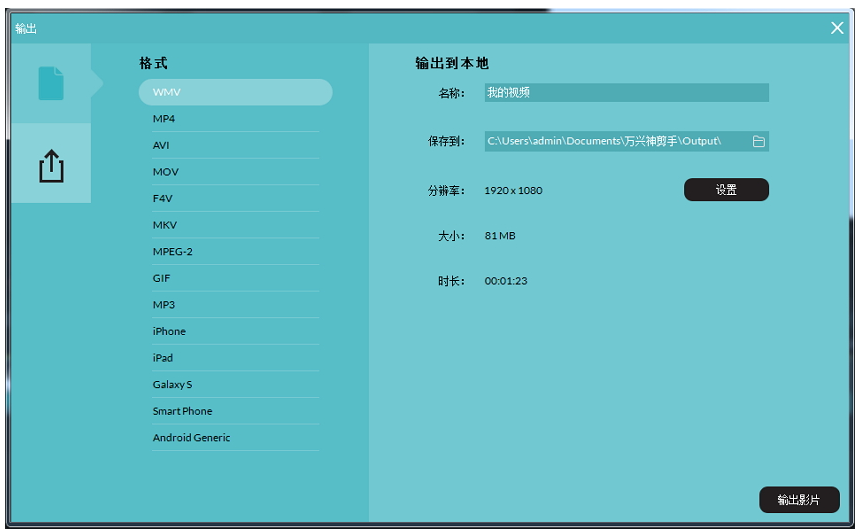Open the local file output tab icon

click(x=51, y=83)
